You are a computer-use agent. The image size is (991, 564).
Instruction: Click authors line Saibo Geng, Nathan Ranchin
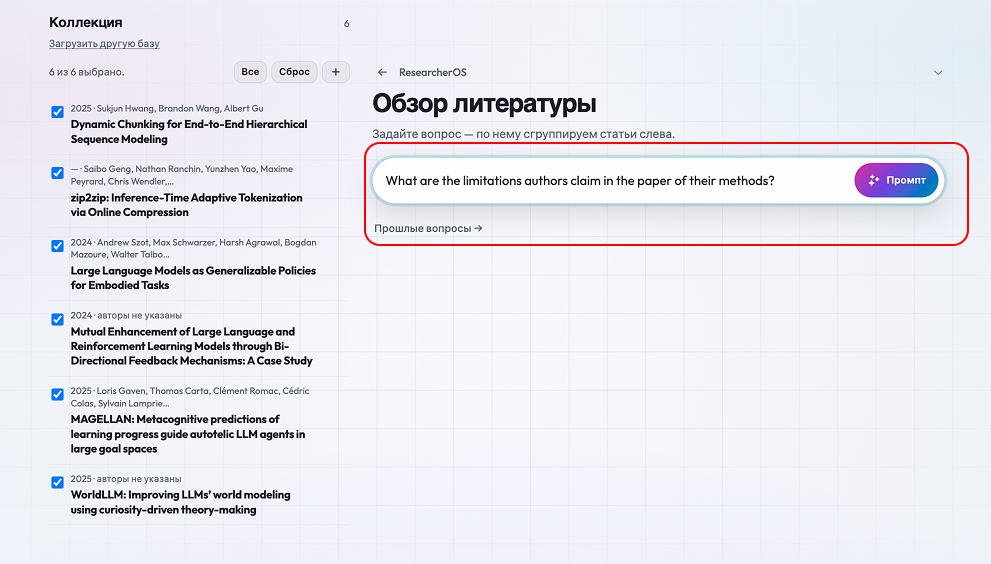coord(182,175)
